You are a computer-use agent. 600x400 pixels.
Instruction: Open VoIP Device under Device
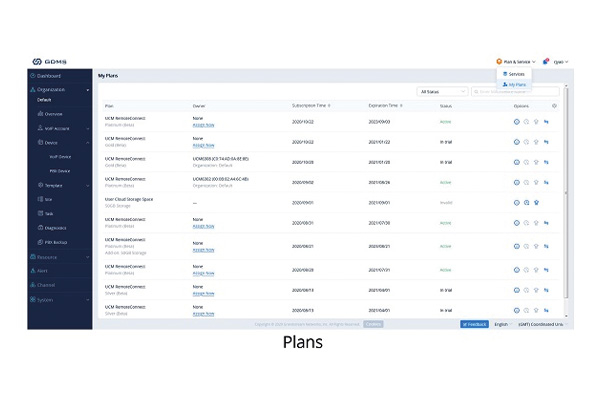[60, 157]
